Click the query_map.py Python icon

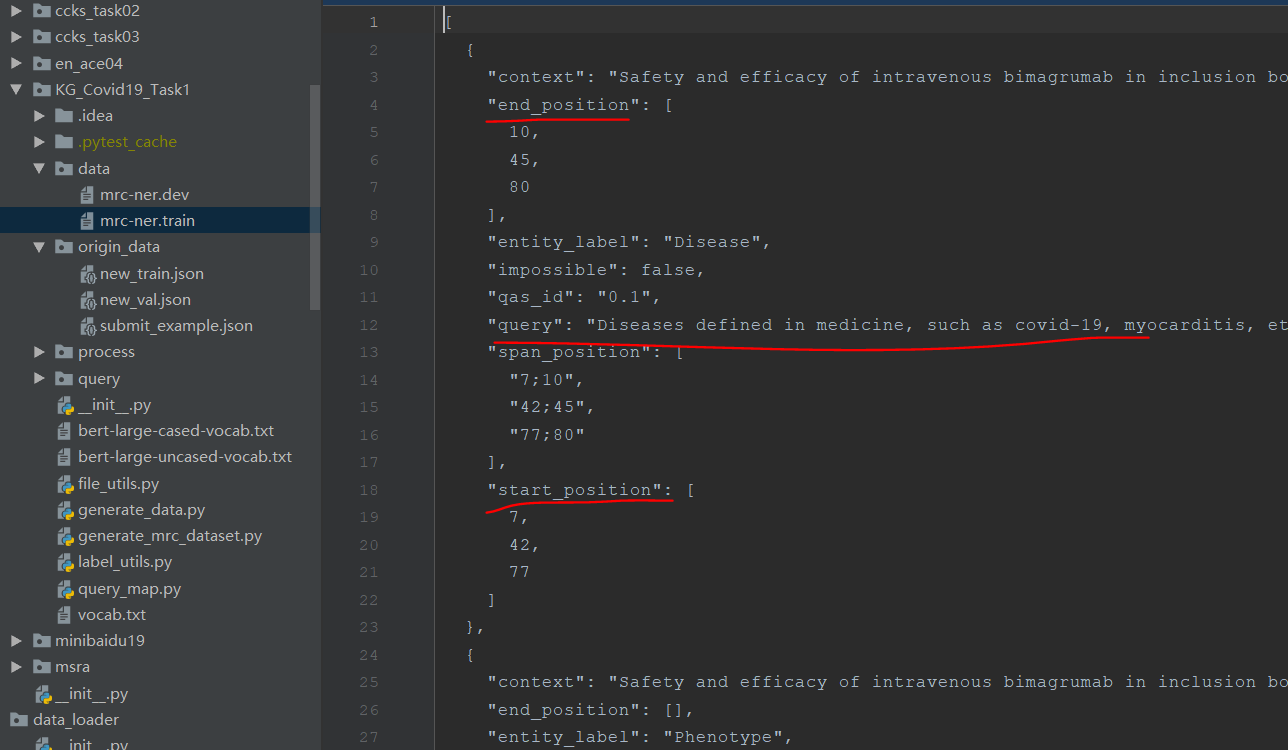point(65,589)
